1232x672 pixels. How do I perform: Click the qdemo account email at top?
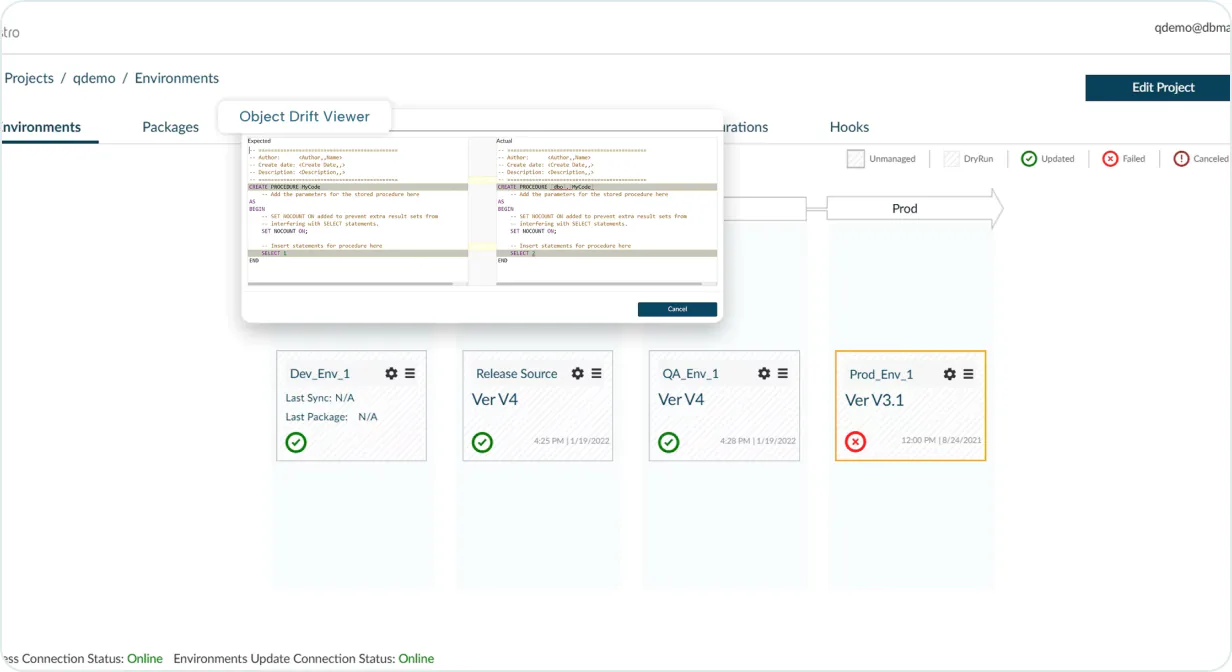[x=1191, y=29]
